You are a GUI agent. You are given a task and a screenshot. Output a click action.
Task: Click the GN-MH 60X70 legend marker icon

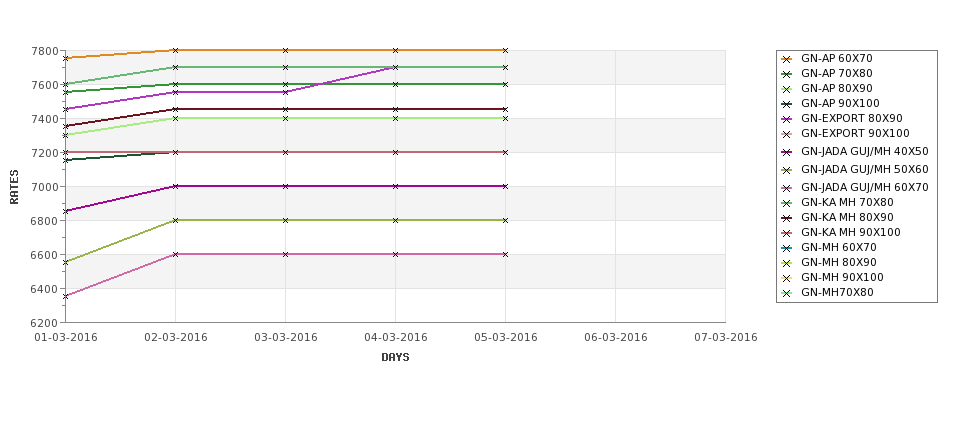(x=787, y=248)
